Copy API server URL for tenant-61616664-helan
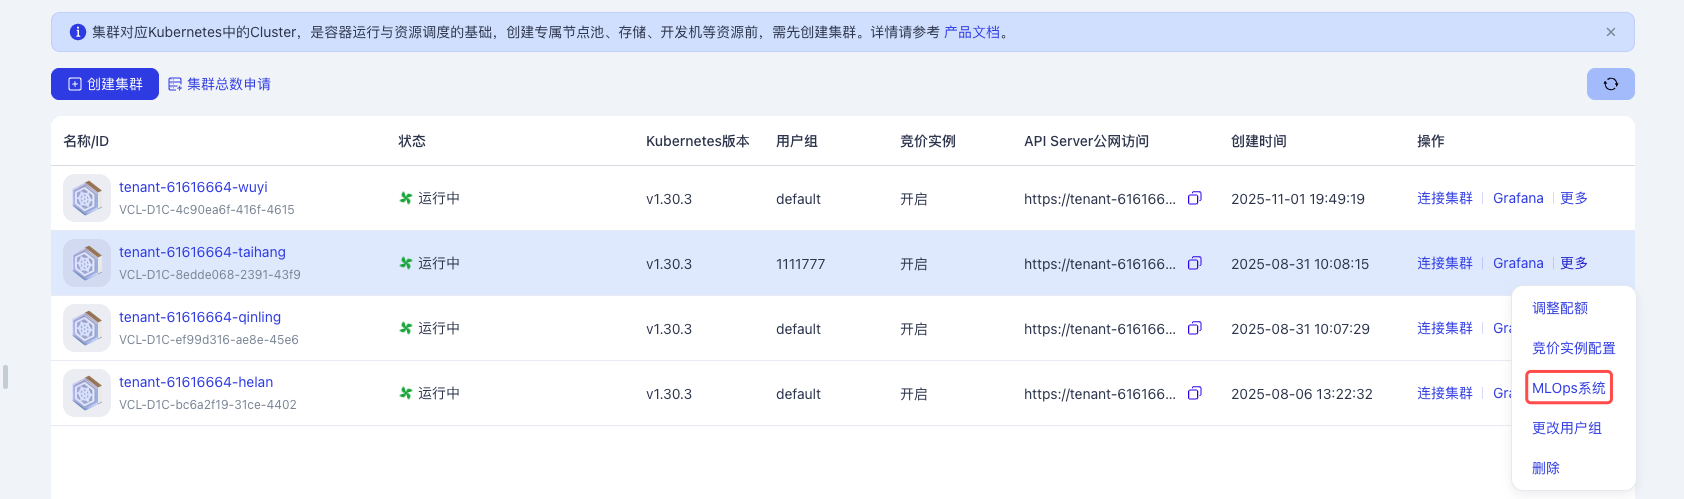Screen dimensions: 1684x499 tap(1194, 393)
